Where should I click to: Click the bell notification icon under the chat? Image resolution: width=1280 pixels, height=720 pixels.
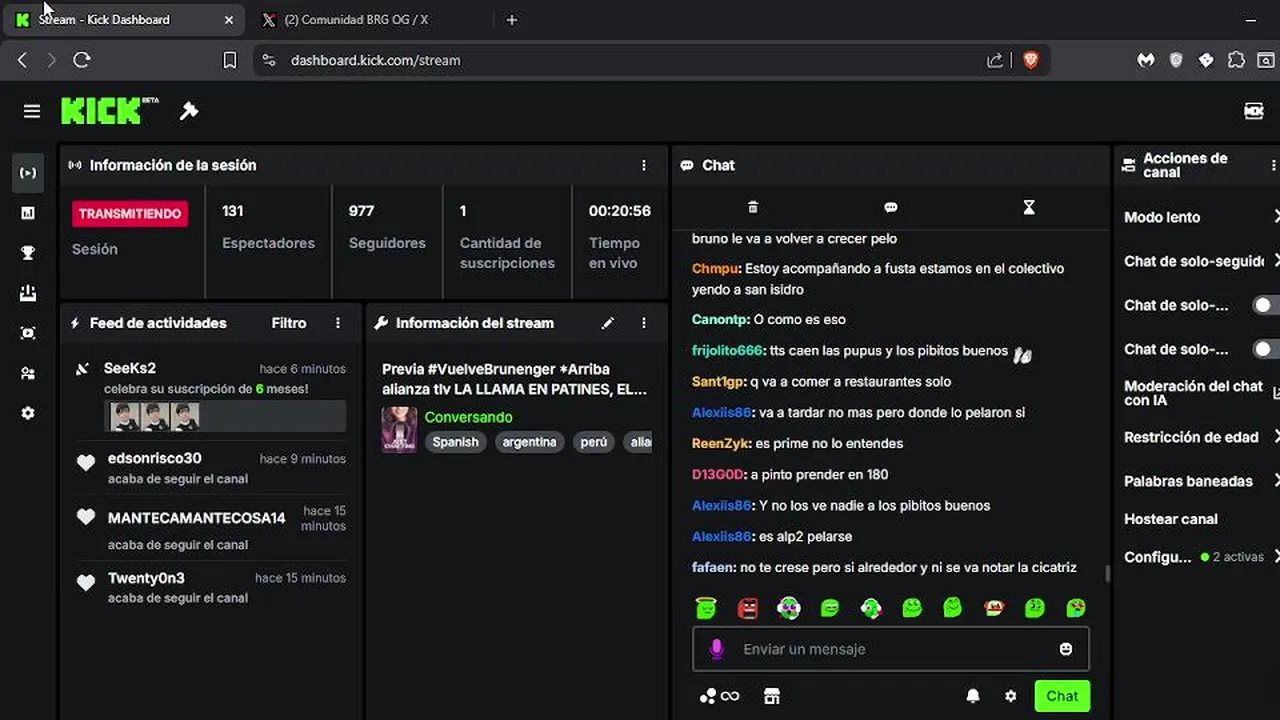[973, 696]
